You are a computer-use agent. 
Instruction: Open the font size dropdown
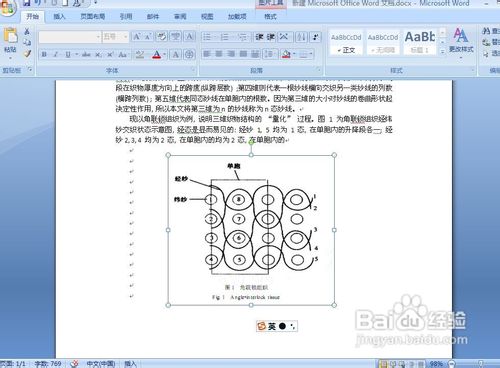[x=125, y=37]
